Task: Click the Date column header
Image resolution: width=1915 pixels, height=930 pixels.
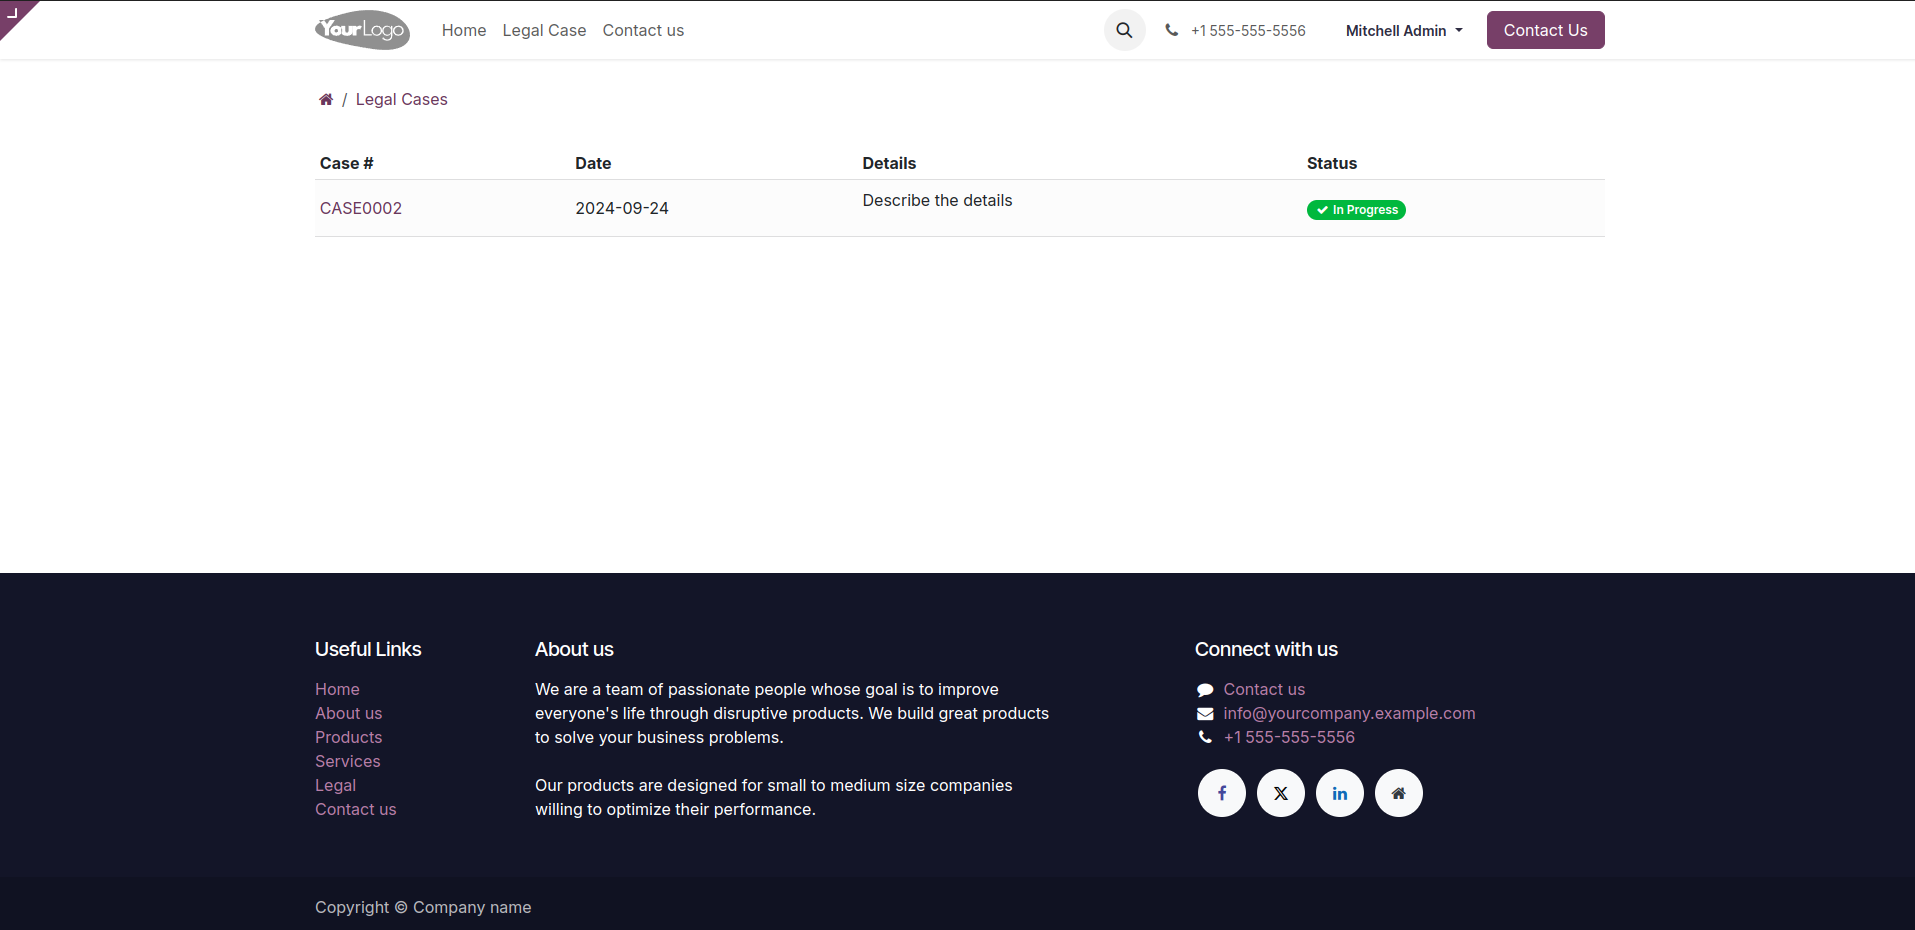Action: [x=593, y=163]
